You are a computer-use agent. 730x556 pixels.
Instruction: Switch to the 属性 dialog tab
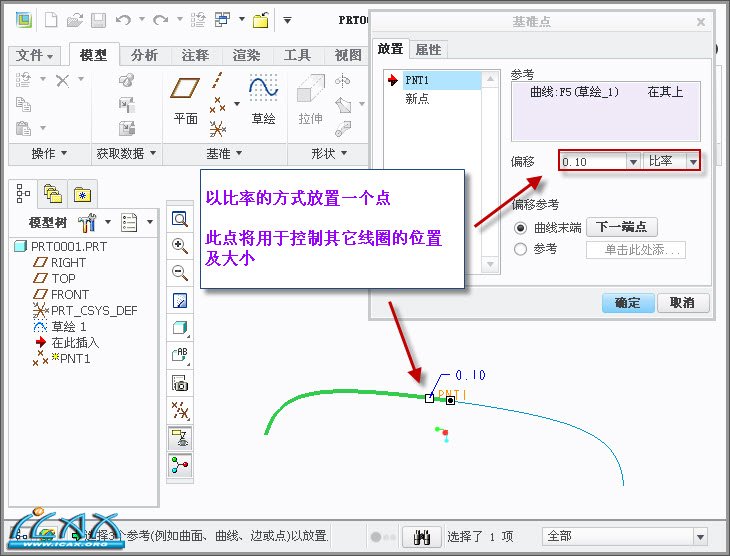coord(428,49)
